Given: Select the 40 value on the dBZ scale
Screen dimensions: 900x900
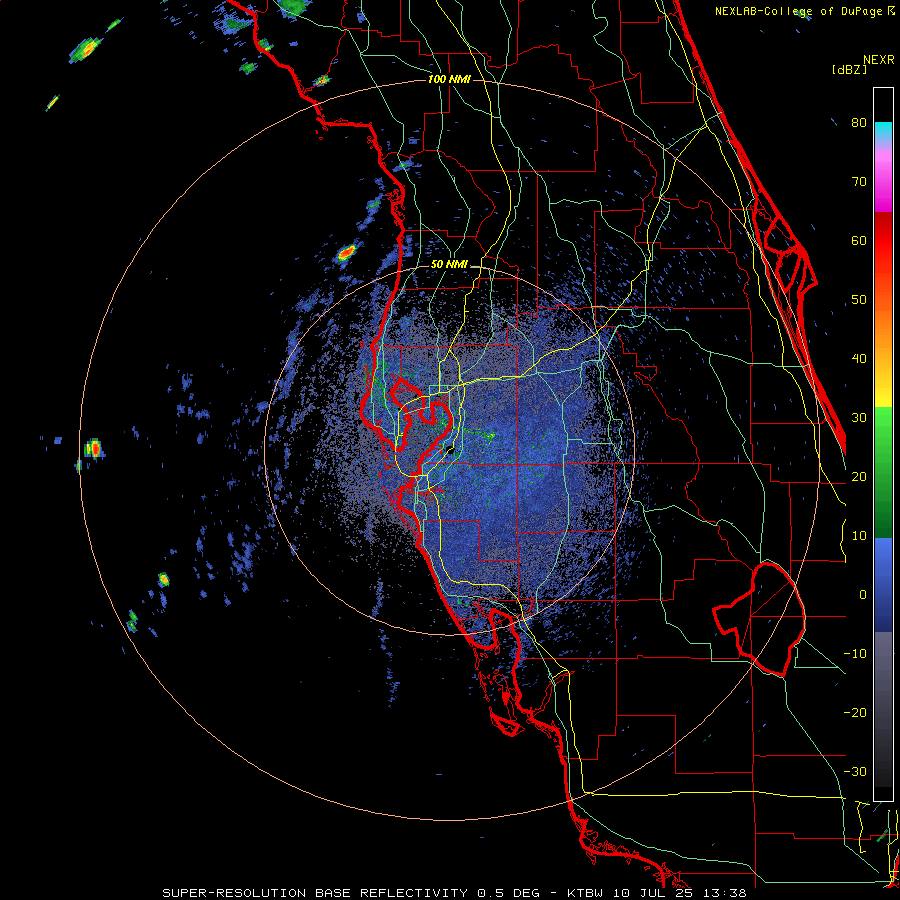Looking at the screenshot, I should click(x=859, y=359).
